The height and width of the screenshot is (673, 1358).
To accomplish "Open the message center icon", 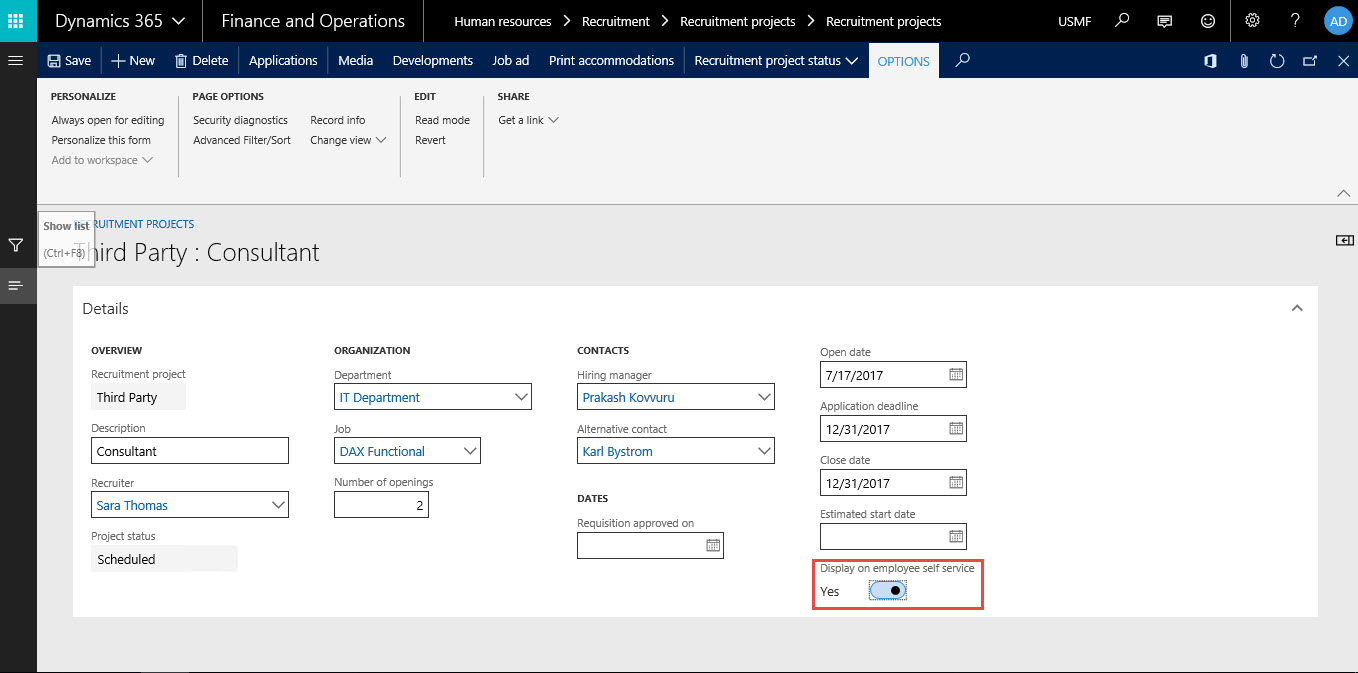I will 1164,20.
